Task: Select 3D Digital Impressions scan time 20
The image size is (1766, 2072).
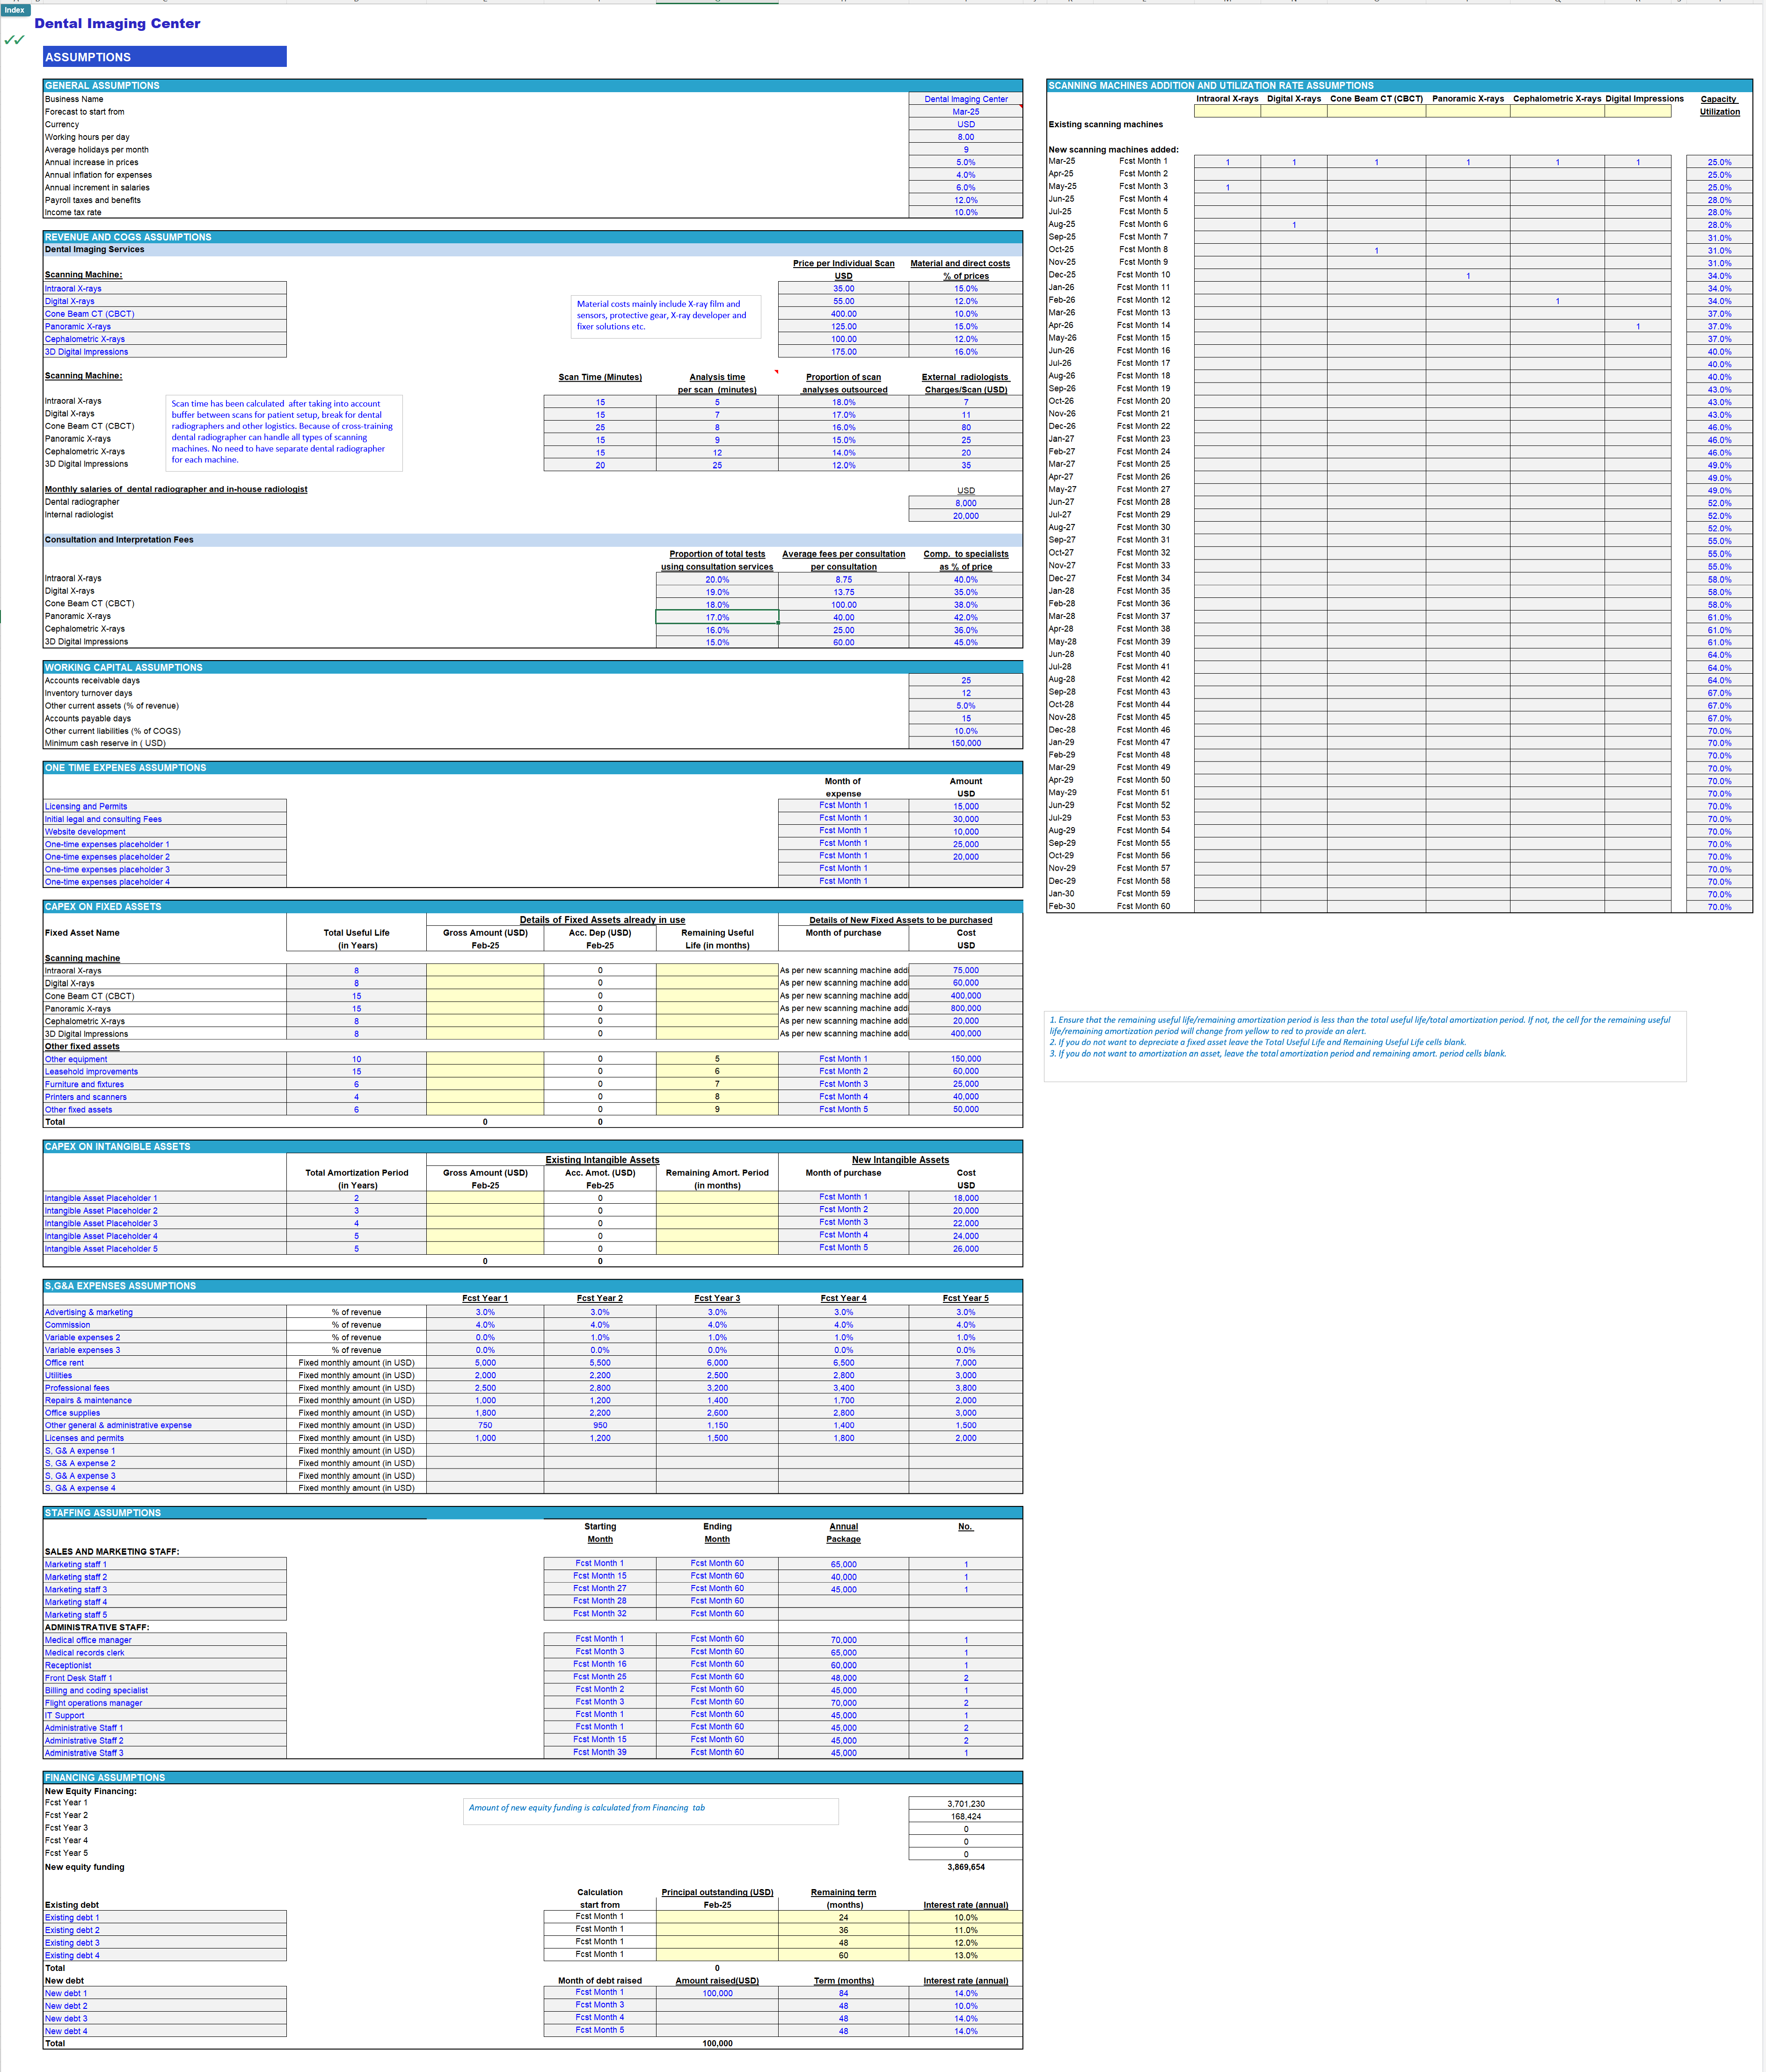Action: point(600,465)
